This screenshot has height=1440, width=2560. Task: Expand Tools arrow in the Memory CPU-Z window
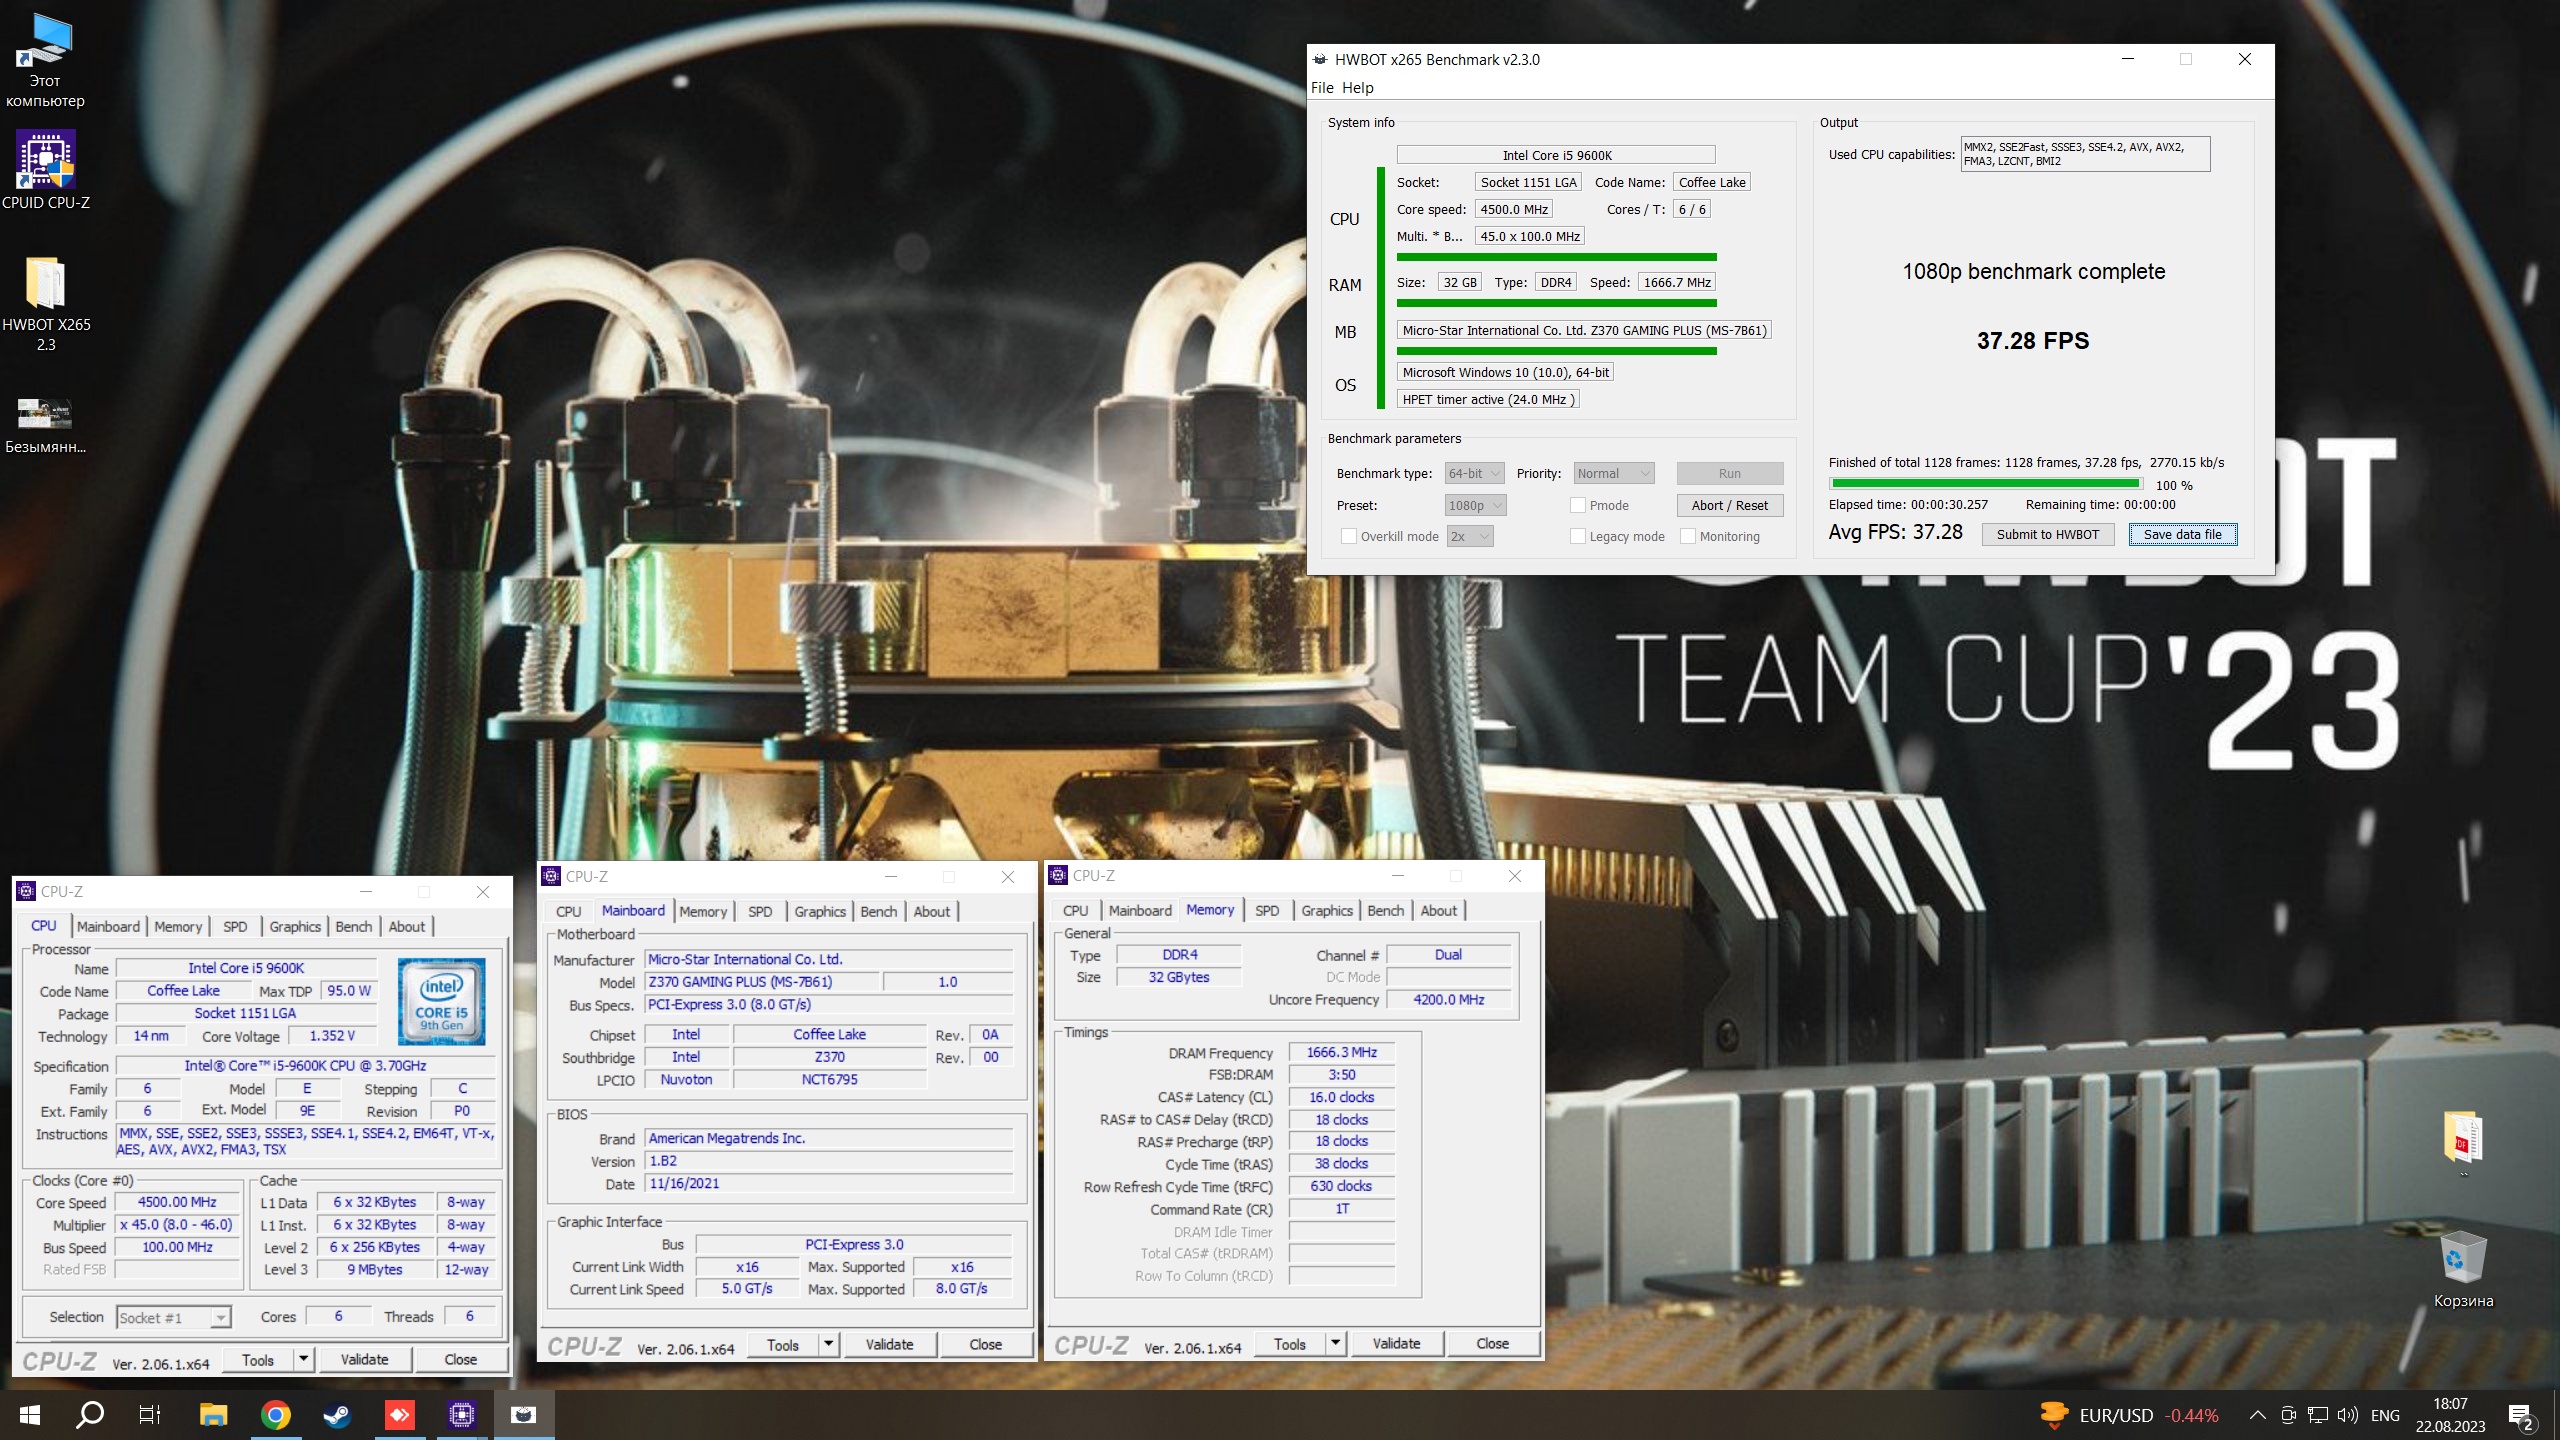pos(1335,1343)
